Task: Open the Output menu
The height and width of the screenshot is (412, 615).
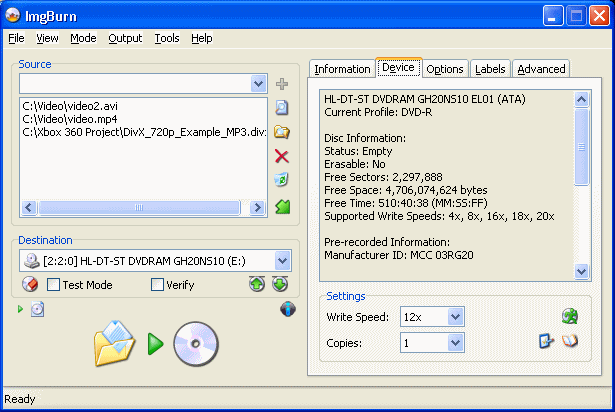Action: 125,38
